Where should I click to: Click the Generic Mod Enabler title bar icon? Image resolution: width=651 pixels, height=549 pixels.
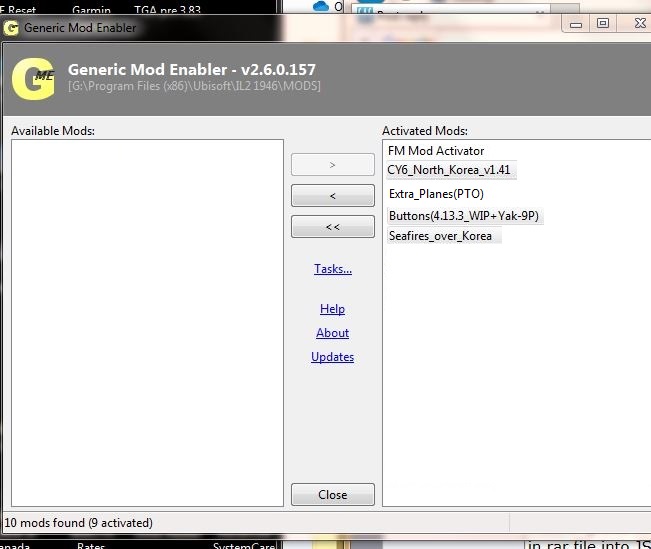pyautogui.click(x=11, y=28)
